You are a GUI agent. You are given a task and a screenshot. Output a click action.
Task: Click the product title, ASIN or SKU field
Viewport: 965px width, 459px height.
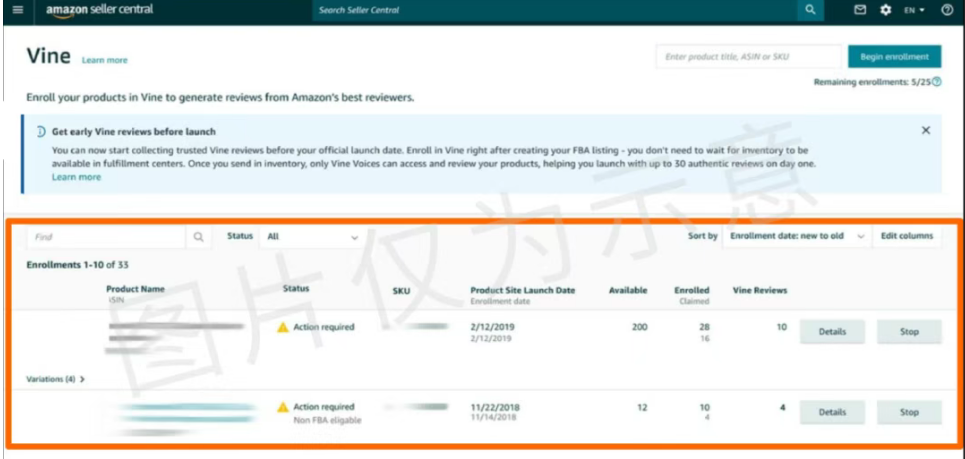(x=748, y=57)
